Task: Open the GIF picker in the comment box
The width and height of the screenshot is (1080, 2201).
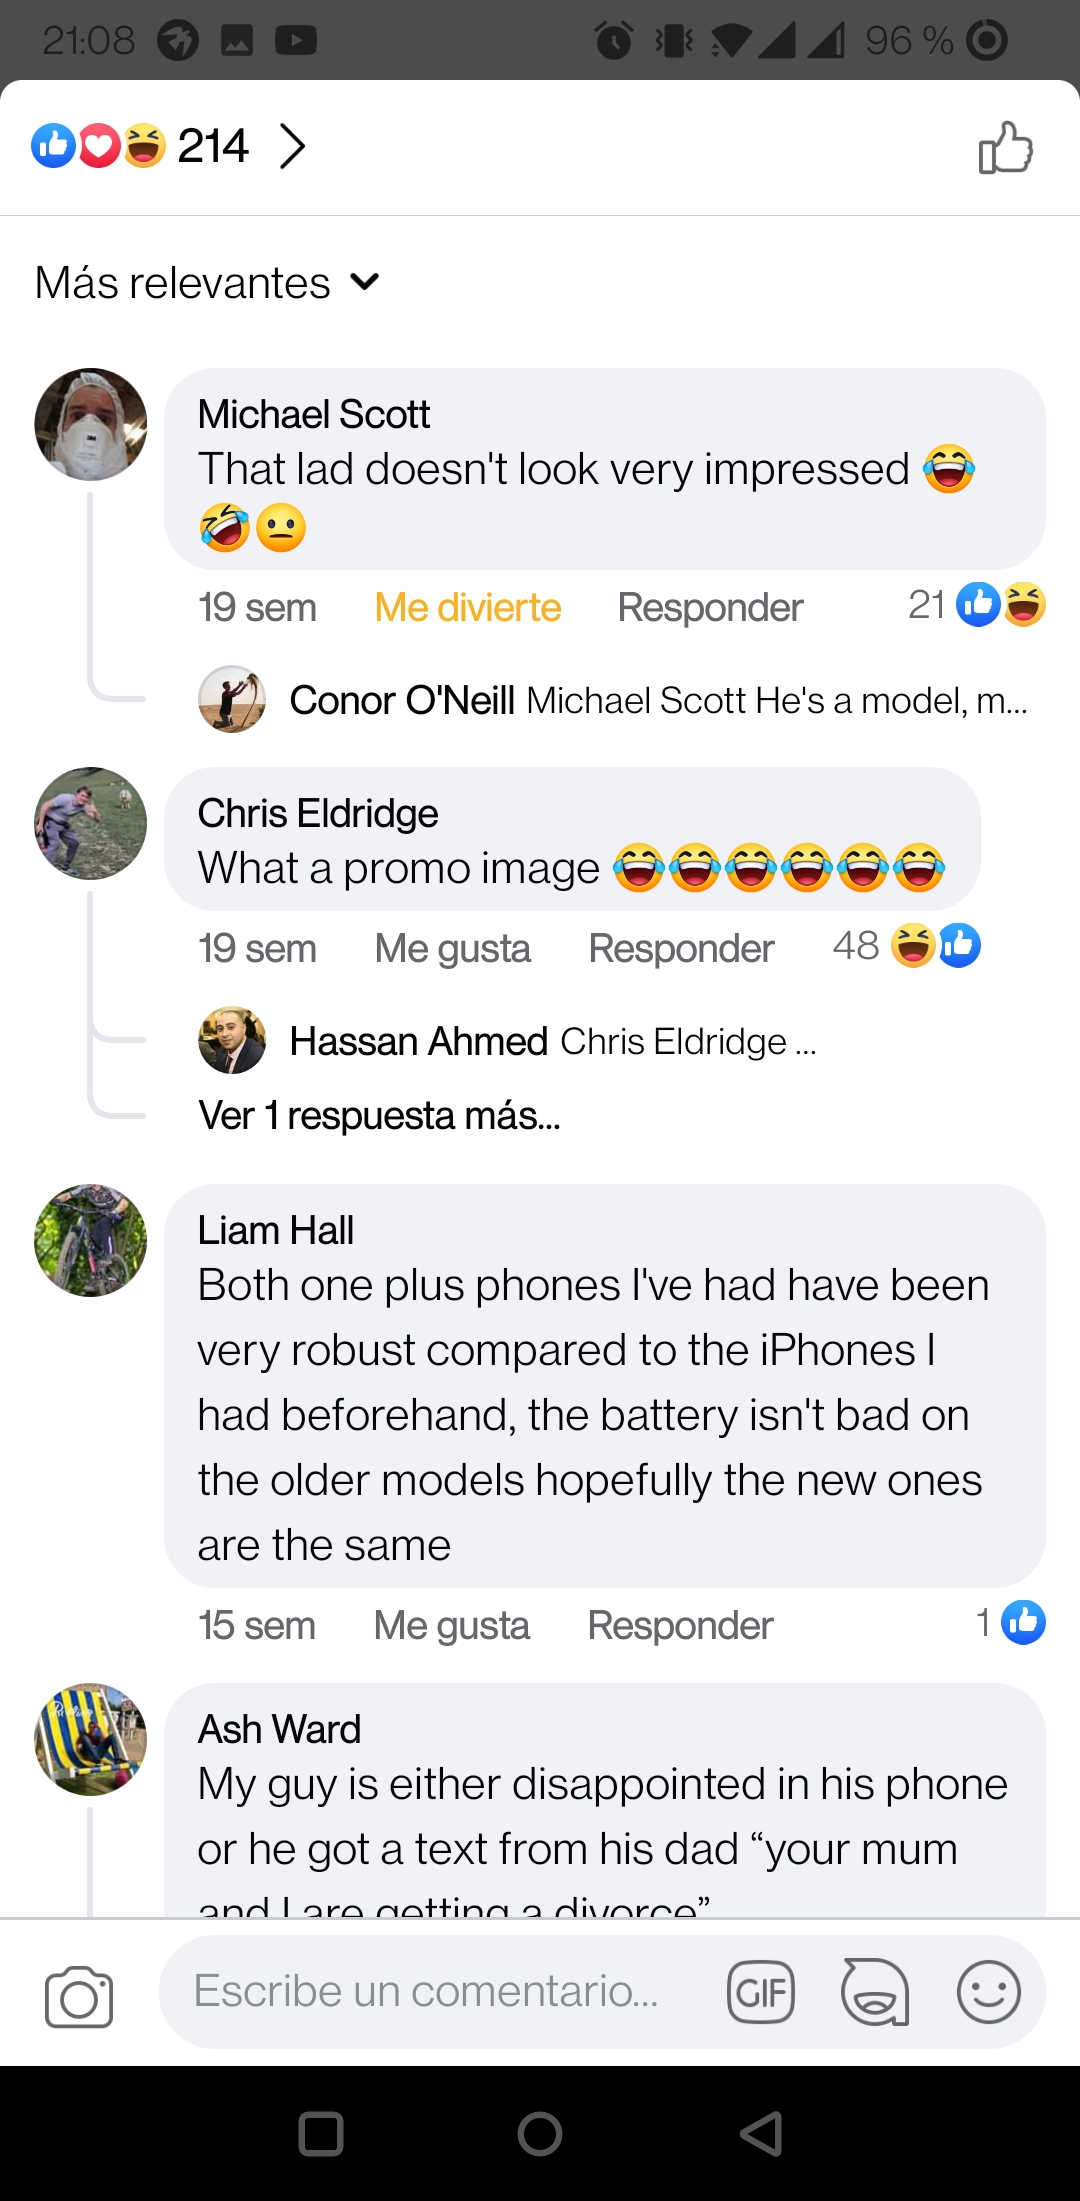Action: [761, 1992]
